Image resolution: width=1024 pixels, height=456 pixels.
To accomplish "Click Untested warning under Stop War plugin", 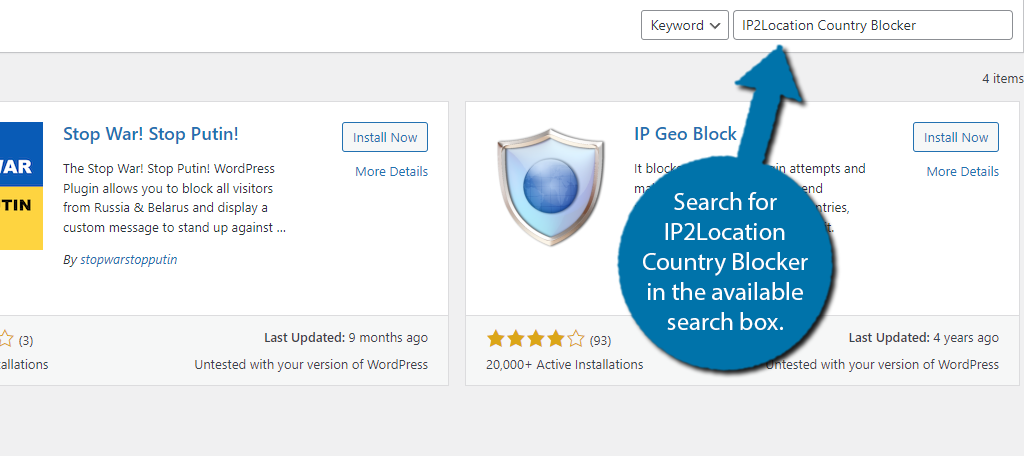I will click(311, 365).
